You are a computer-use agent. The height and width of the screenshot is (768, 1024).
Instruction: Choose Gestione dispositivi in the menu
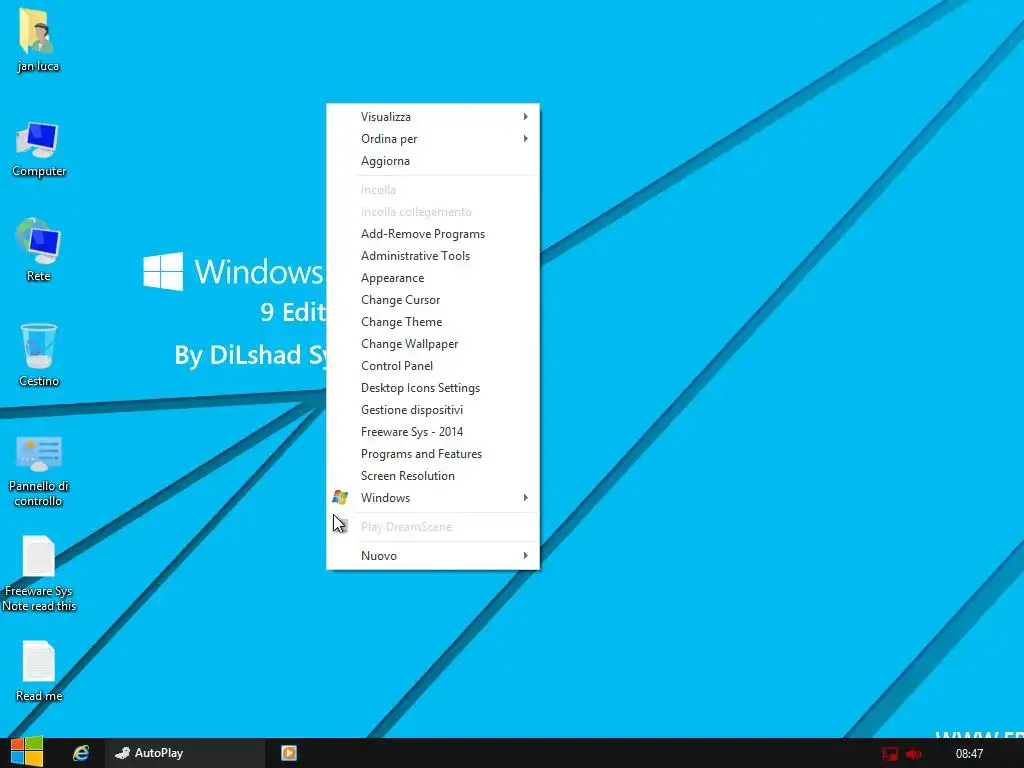433,410
